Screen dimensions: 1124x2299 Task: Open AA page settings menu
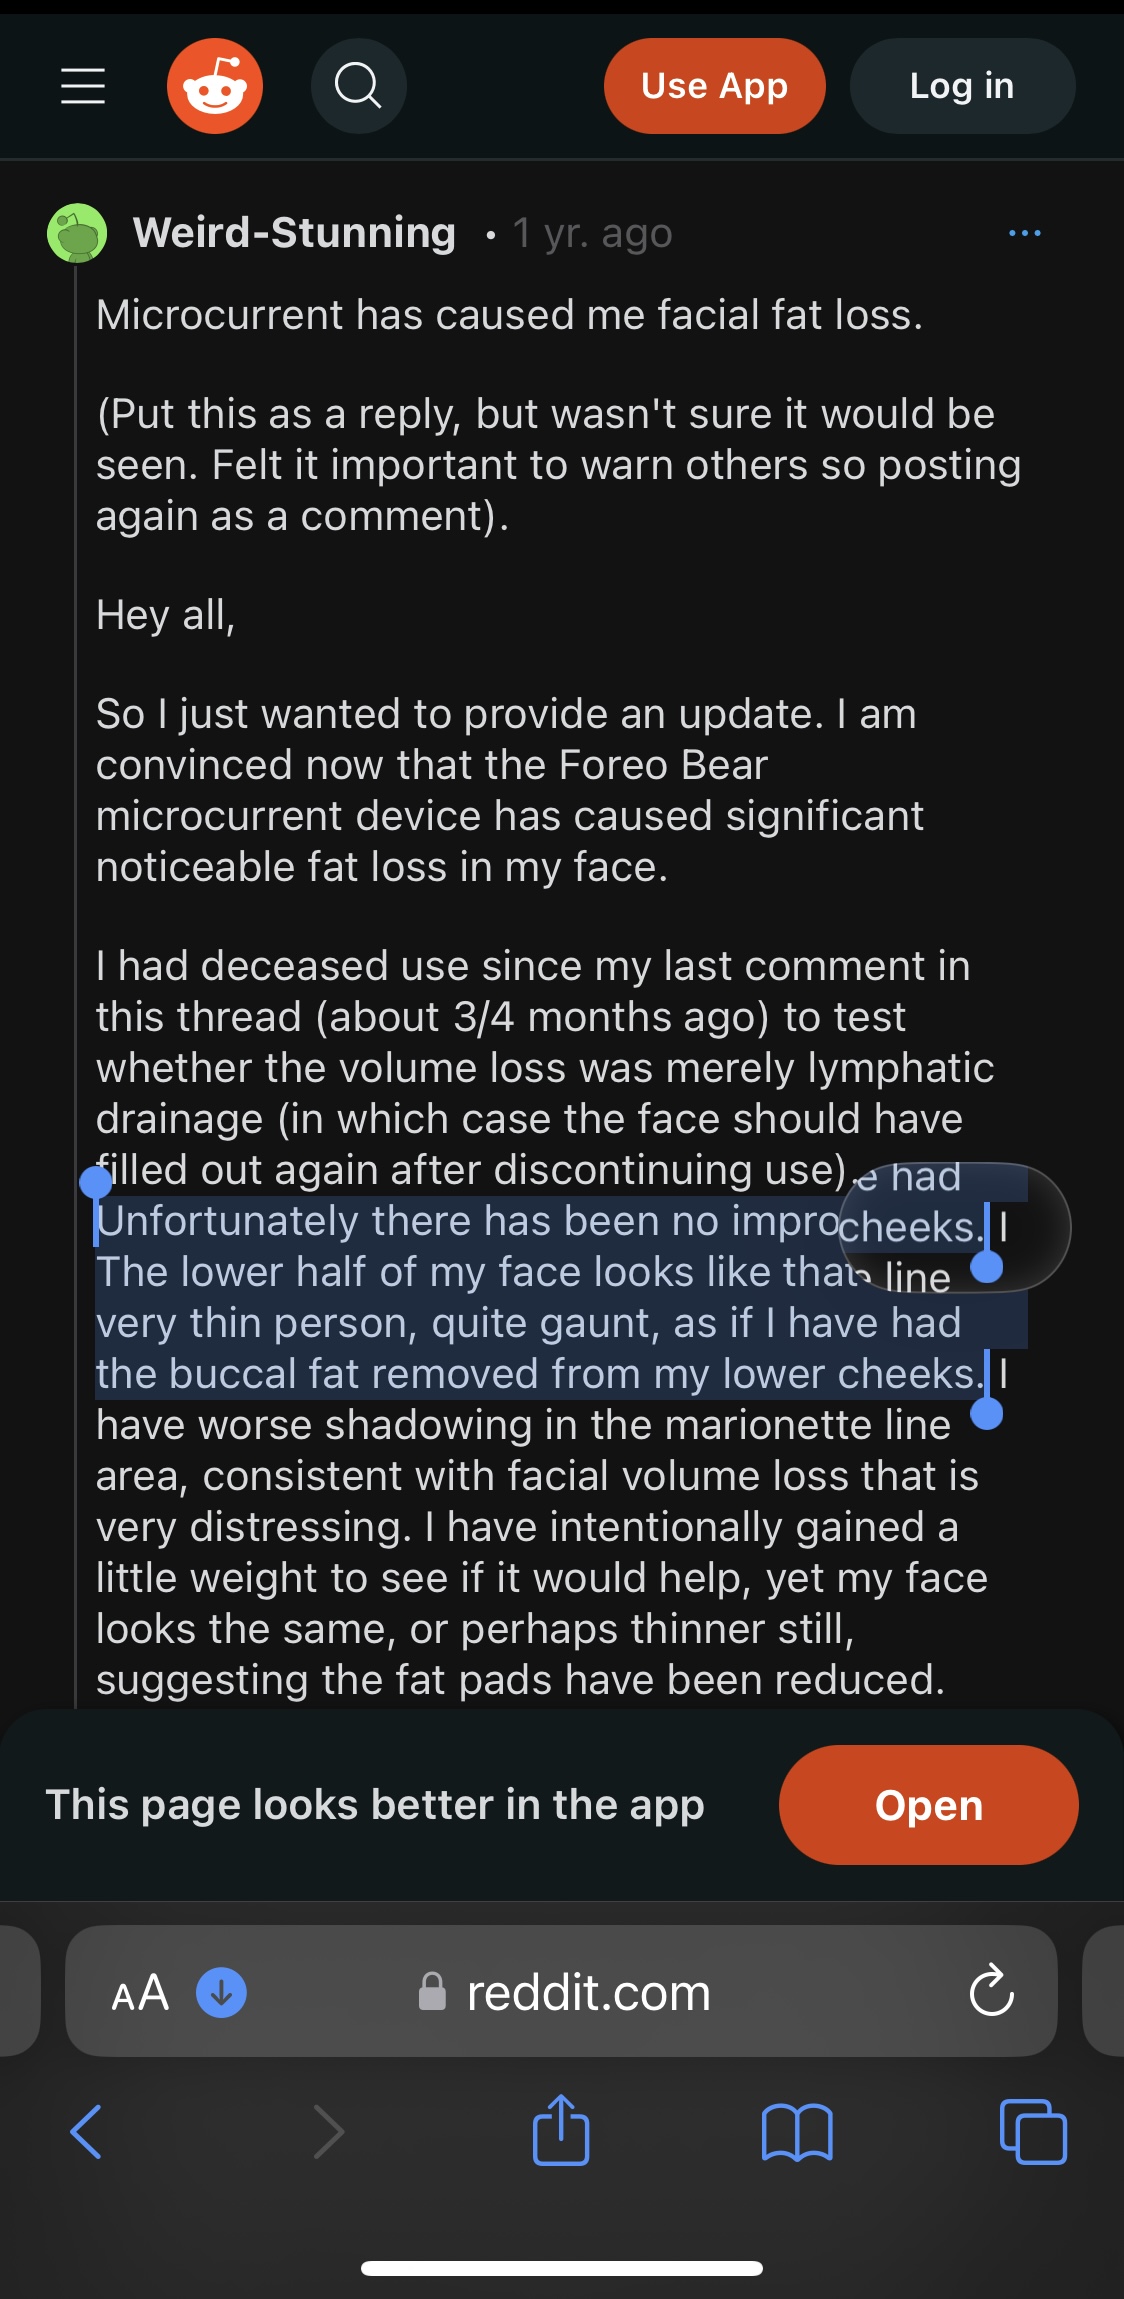[140, 1992]
